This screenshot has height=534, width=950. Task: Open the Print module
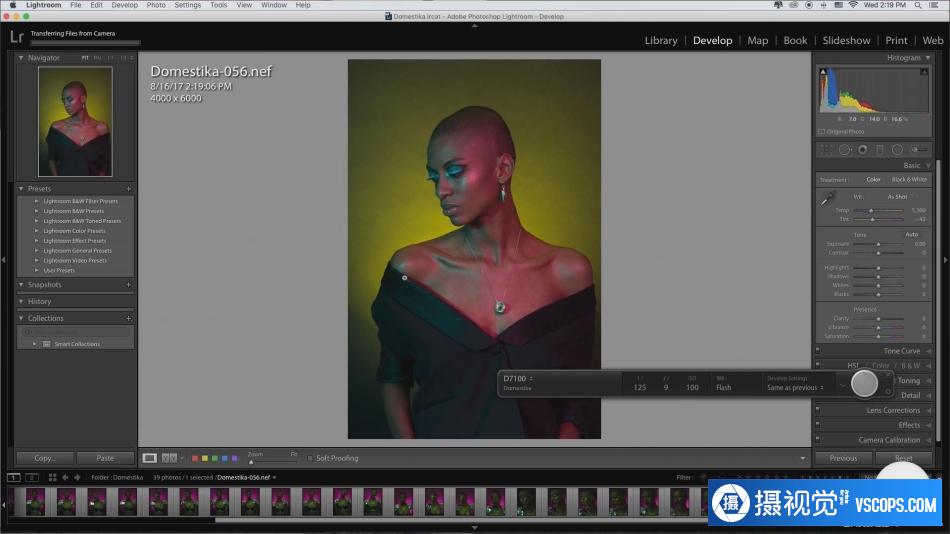[896, 40]
